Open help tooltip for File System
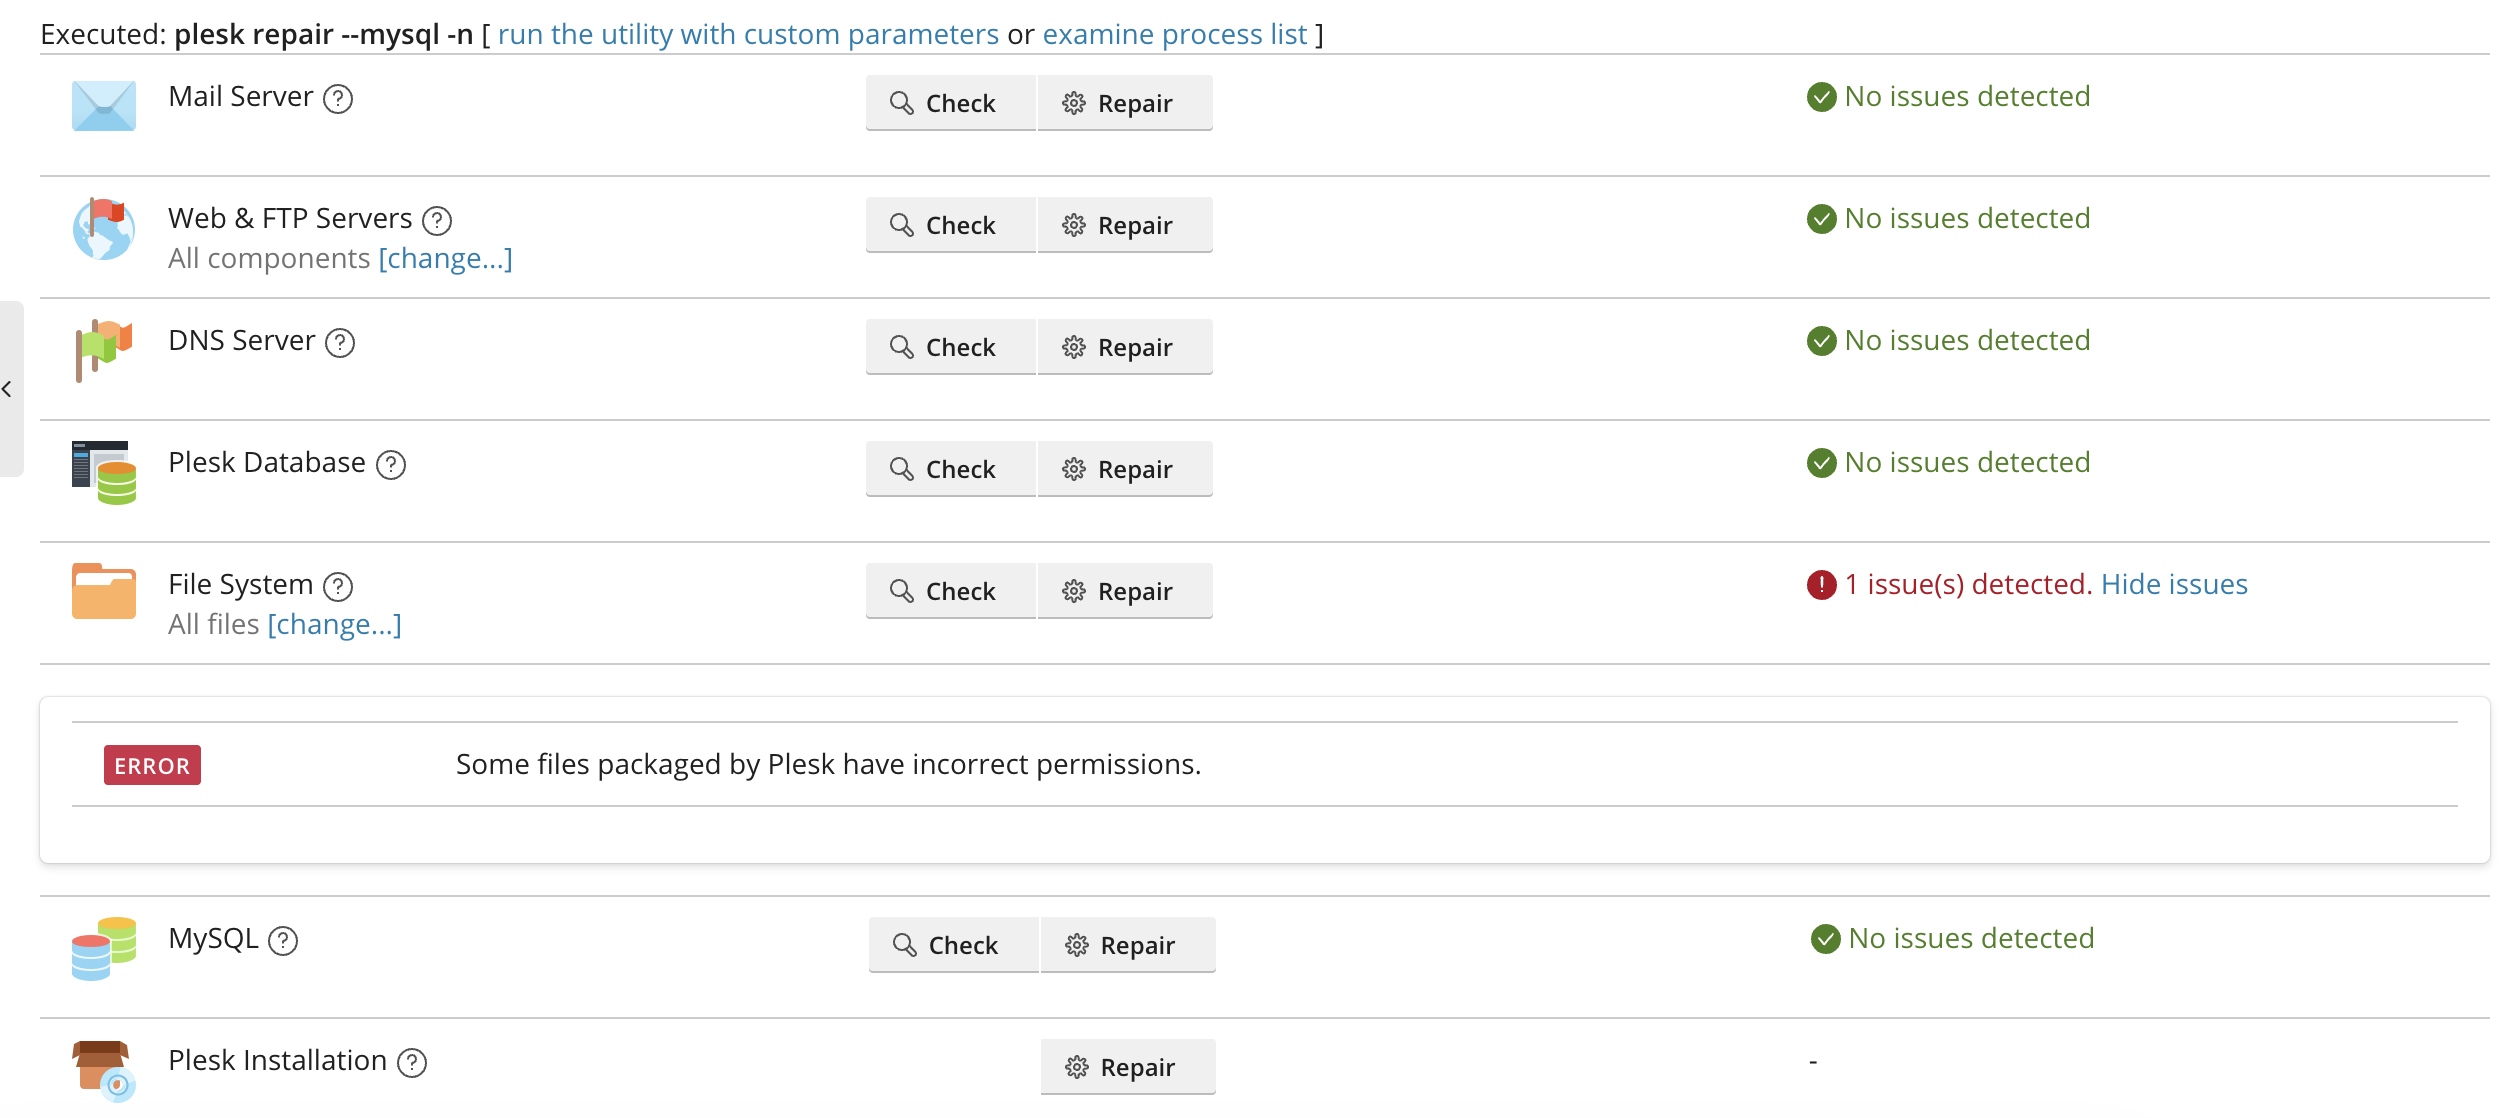This screenshot has width=2520, height=1118. tap(338, 587)
